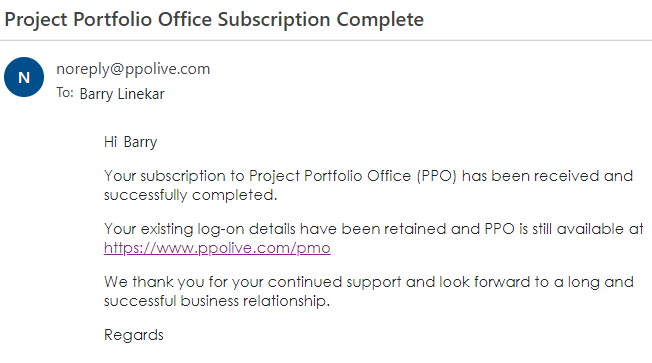Click recipient name Barry Linekar
The image size is (652, 363).
tap(122, 94)
